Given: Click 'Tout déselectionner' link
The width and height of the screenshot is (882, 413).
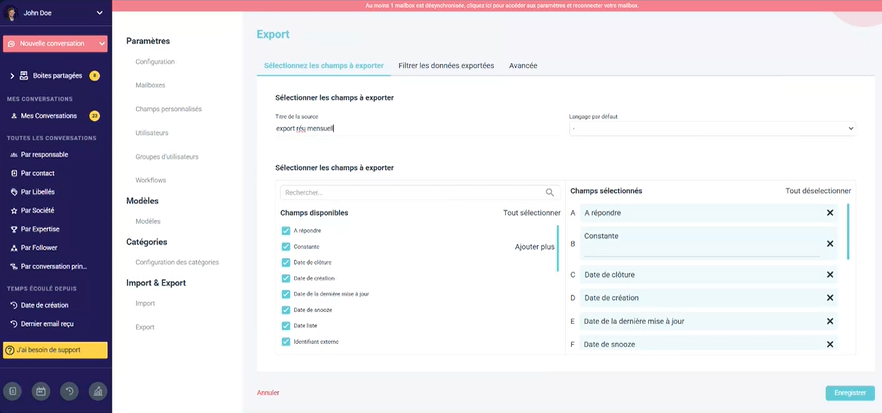Looking at the screenshot, I should [818, 191].
